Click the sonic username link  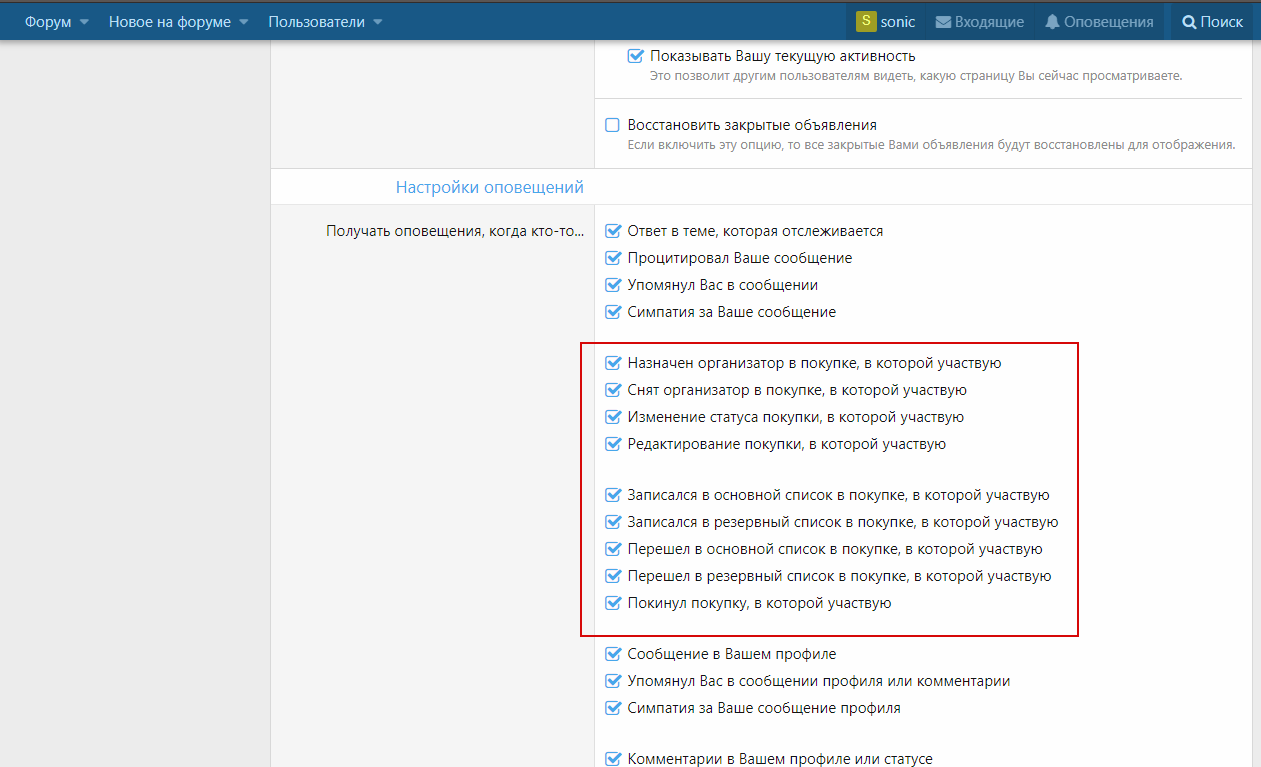click(x=897, y=22)
